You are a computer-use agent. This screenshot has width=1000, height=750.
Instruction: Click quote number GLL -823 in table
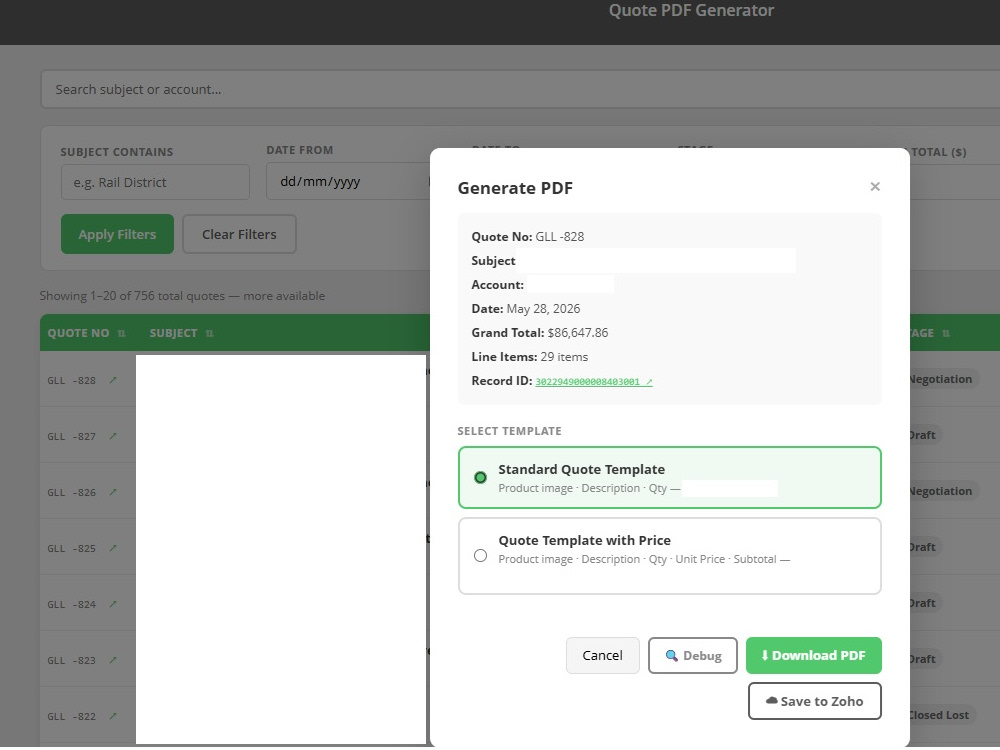click(71, 661)
